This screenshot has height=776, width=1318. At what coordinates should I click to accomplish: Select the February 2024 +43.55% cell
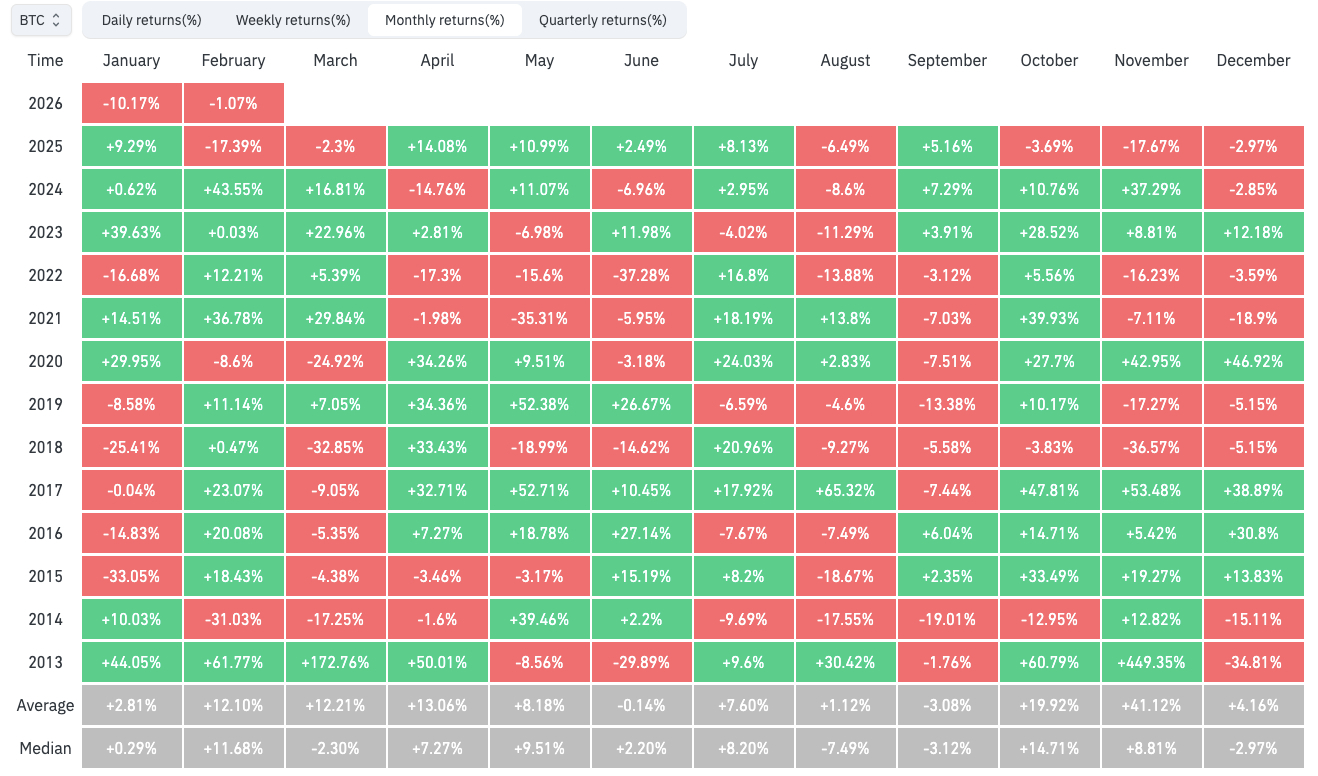[234, 189]
